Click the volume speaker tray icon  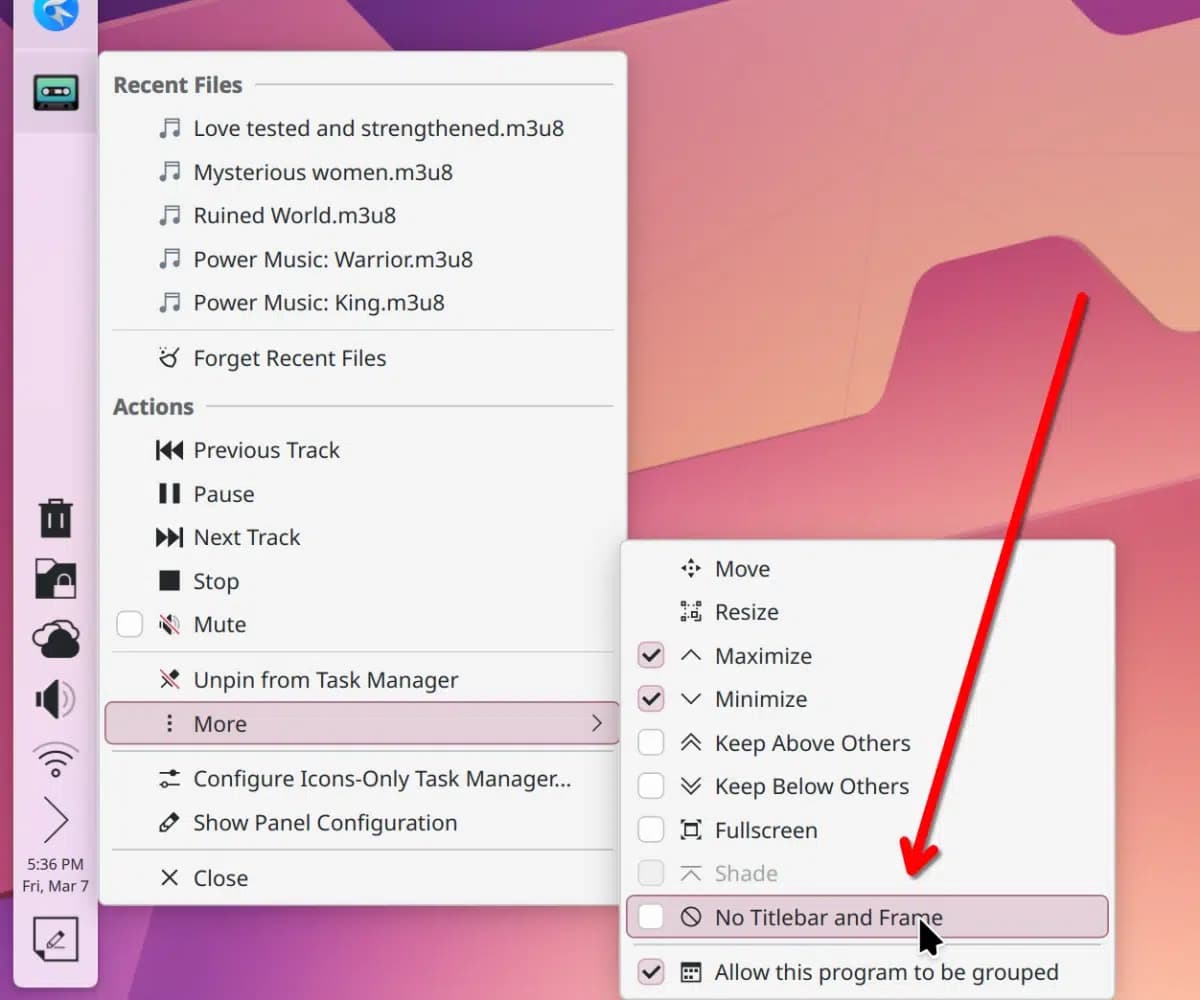56,700
